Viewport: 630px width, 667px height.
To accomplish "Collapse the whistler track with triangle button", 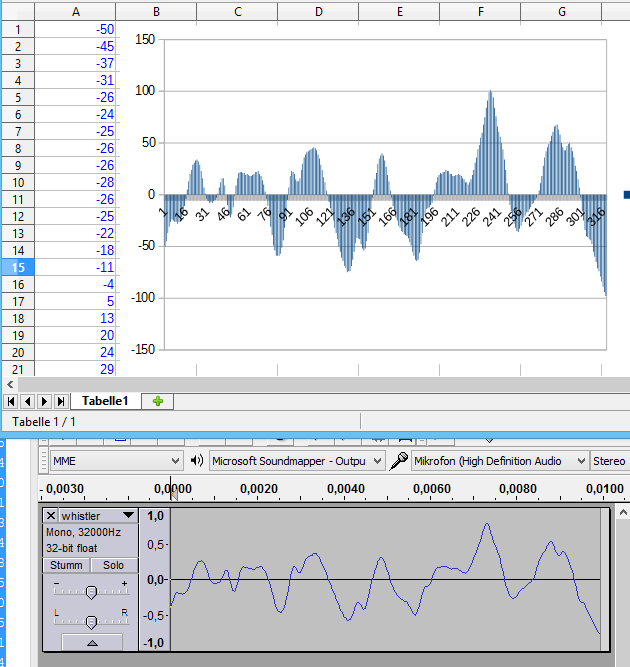I will click(x=92, y=643).
